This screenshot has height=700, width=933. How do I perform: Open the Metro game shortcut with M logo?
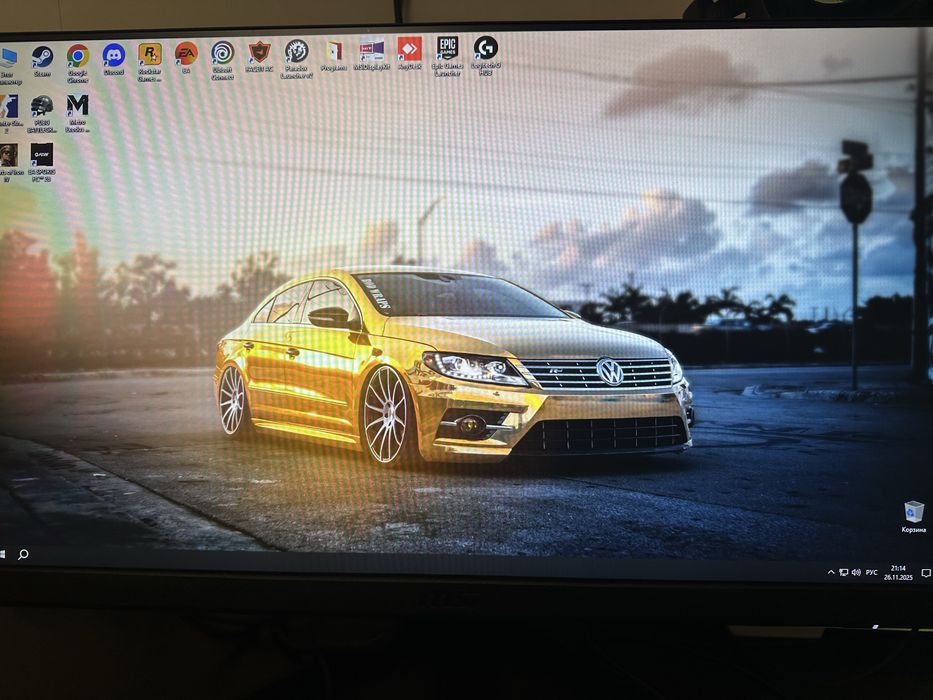(x=77, y=112)
